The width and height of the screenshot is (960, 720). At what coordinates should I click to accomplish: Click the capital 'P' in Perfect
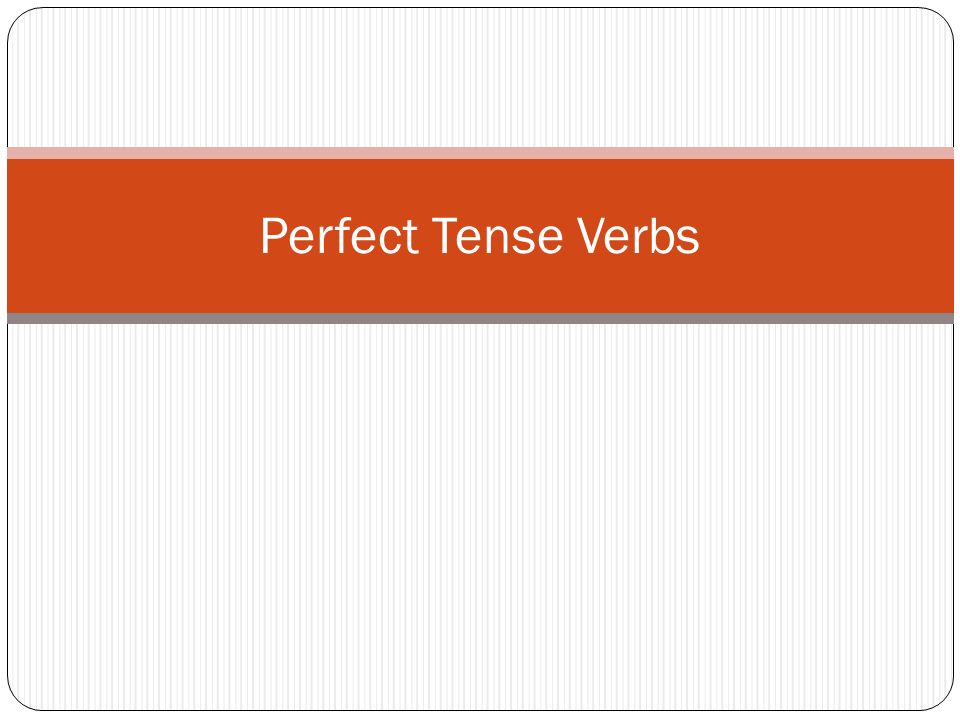click(273, 236)
